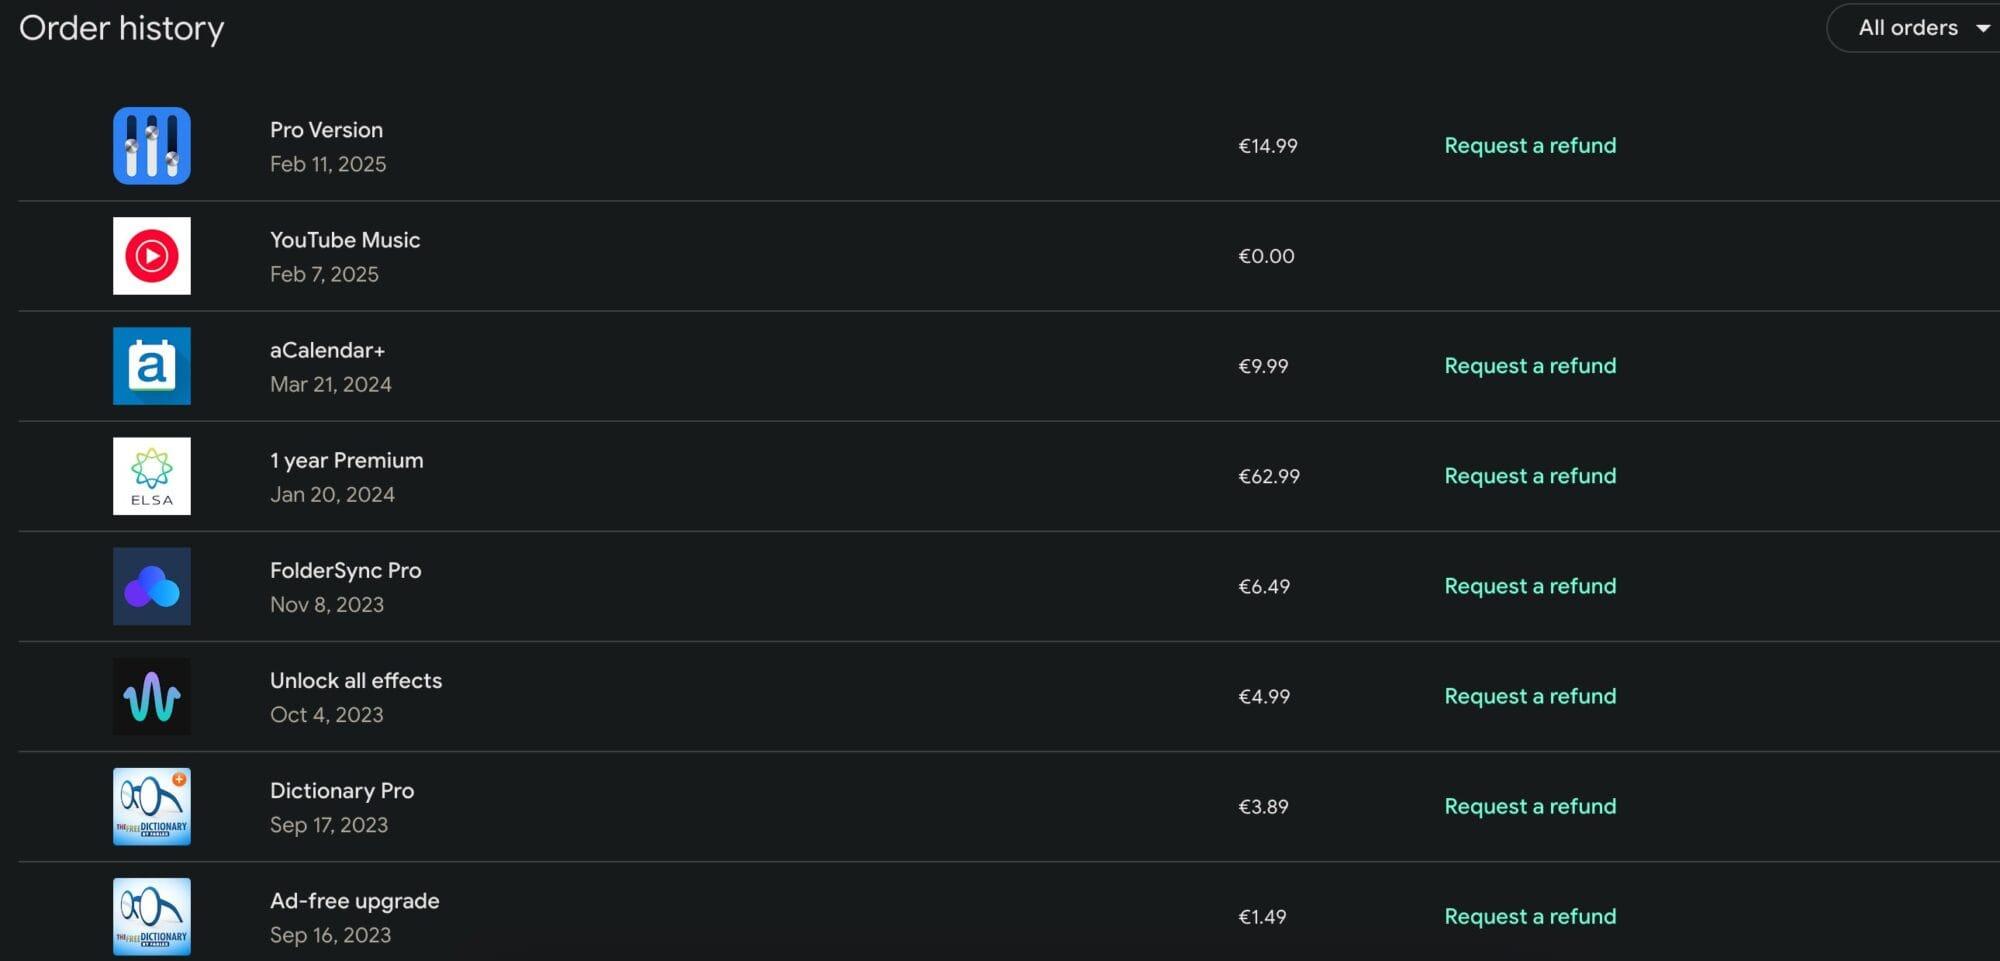Open the YouTube Music app icon
2000x961 pixels.
click(152, 256)
